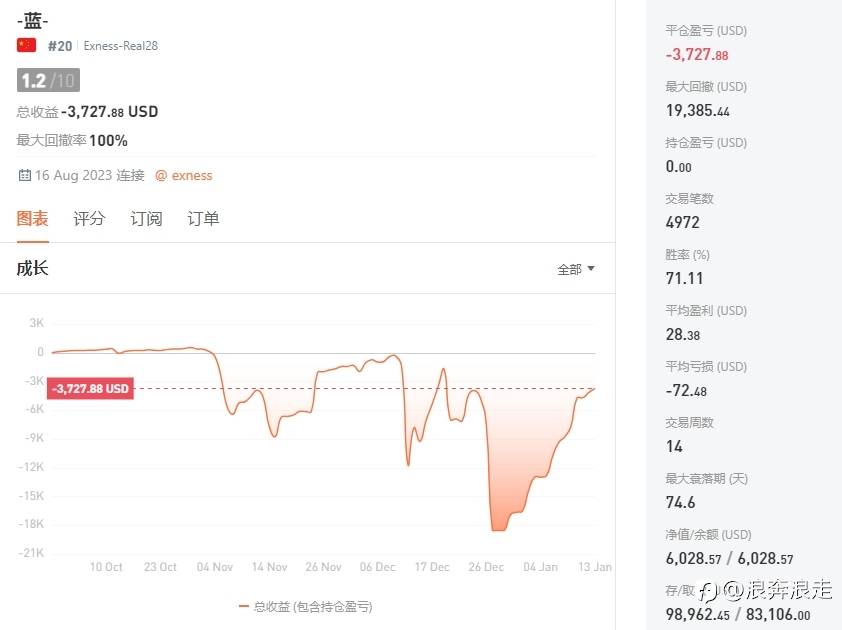
Task: Open the 全部 time range dropdown
Action: pyautogui.click(x=576, y=269)
